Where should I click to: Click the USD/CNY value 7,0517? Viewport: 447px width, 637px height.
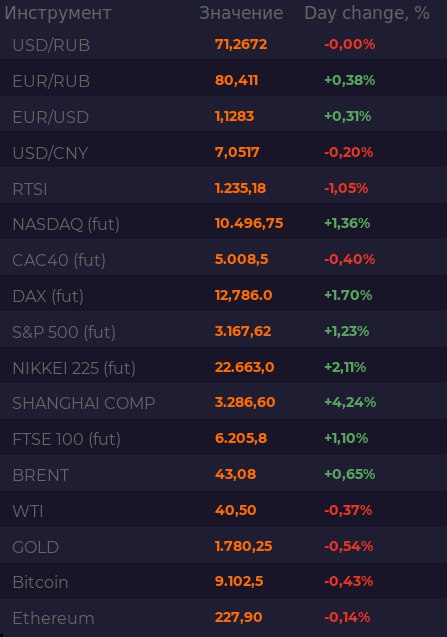tap(237, 152)
